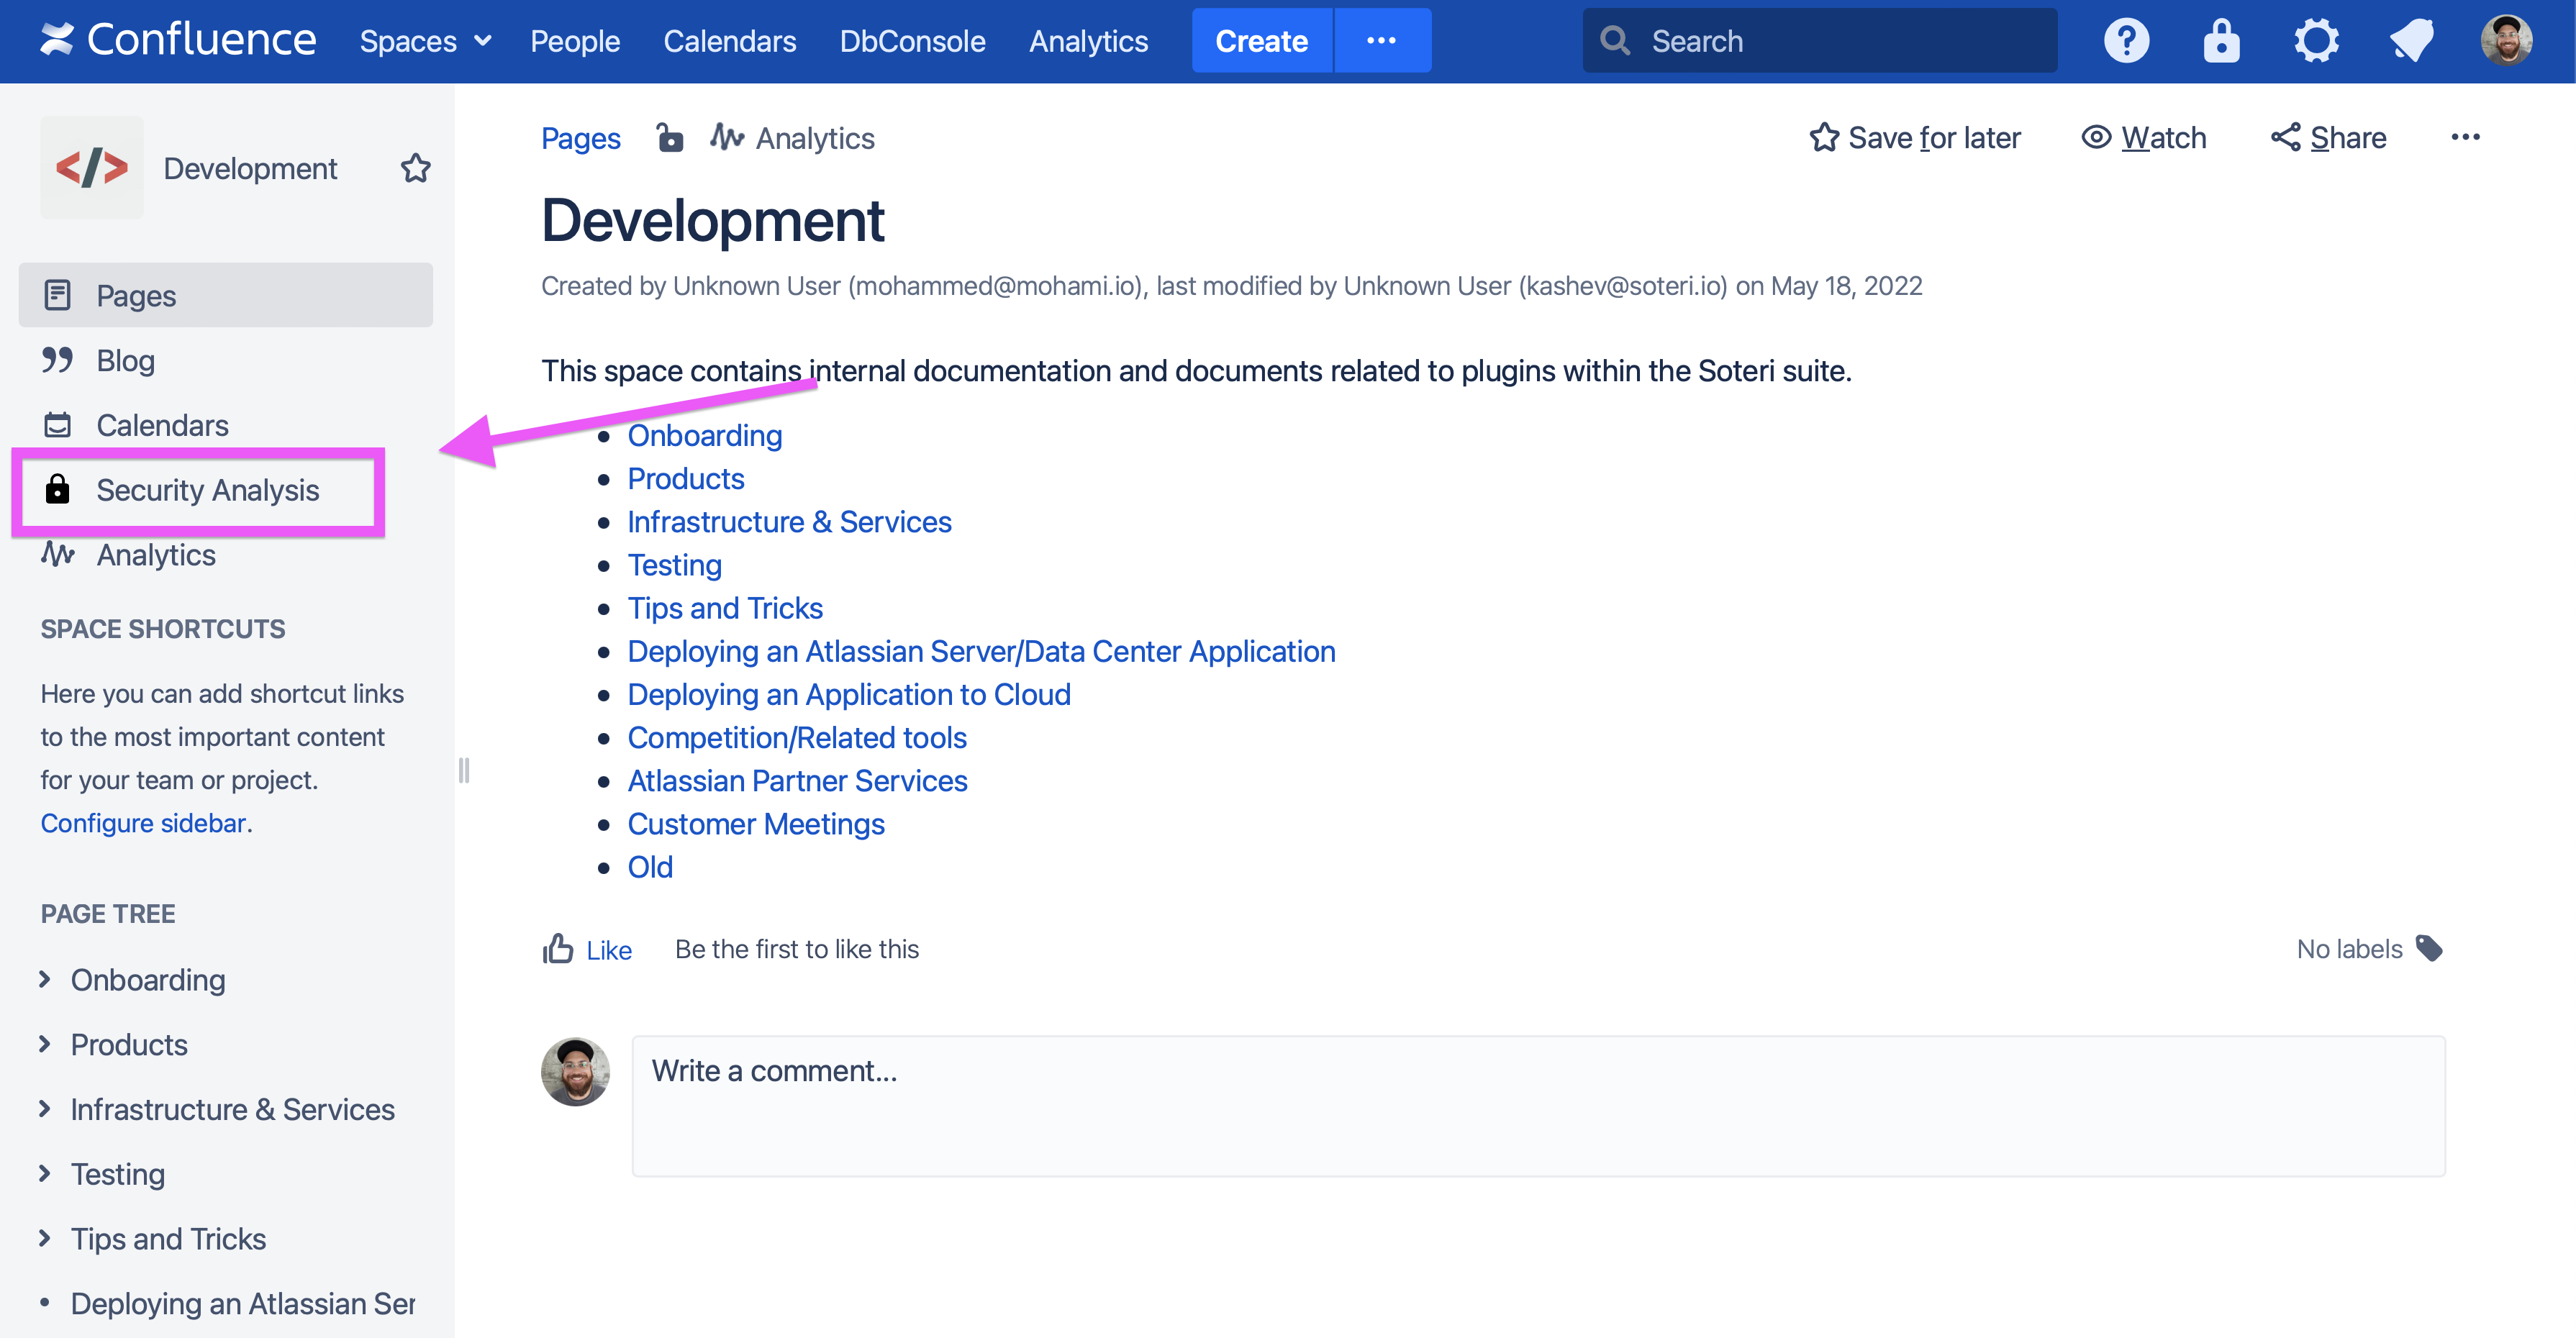
Task: Click the thumbs-up Like icon
Action: (x=558, y=948)
